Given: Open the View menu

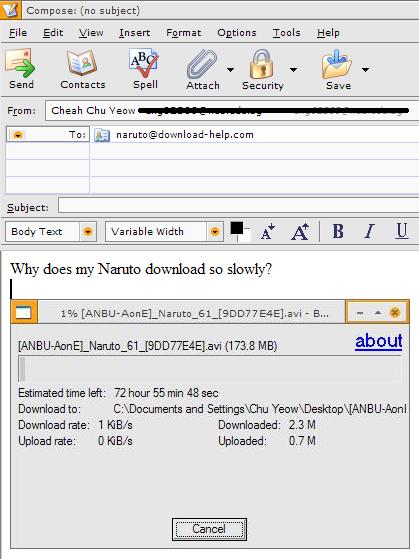Looking at the screenshot, I should click(91, 33).
